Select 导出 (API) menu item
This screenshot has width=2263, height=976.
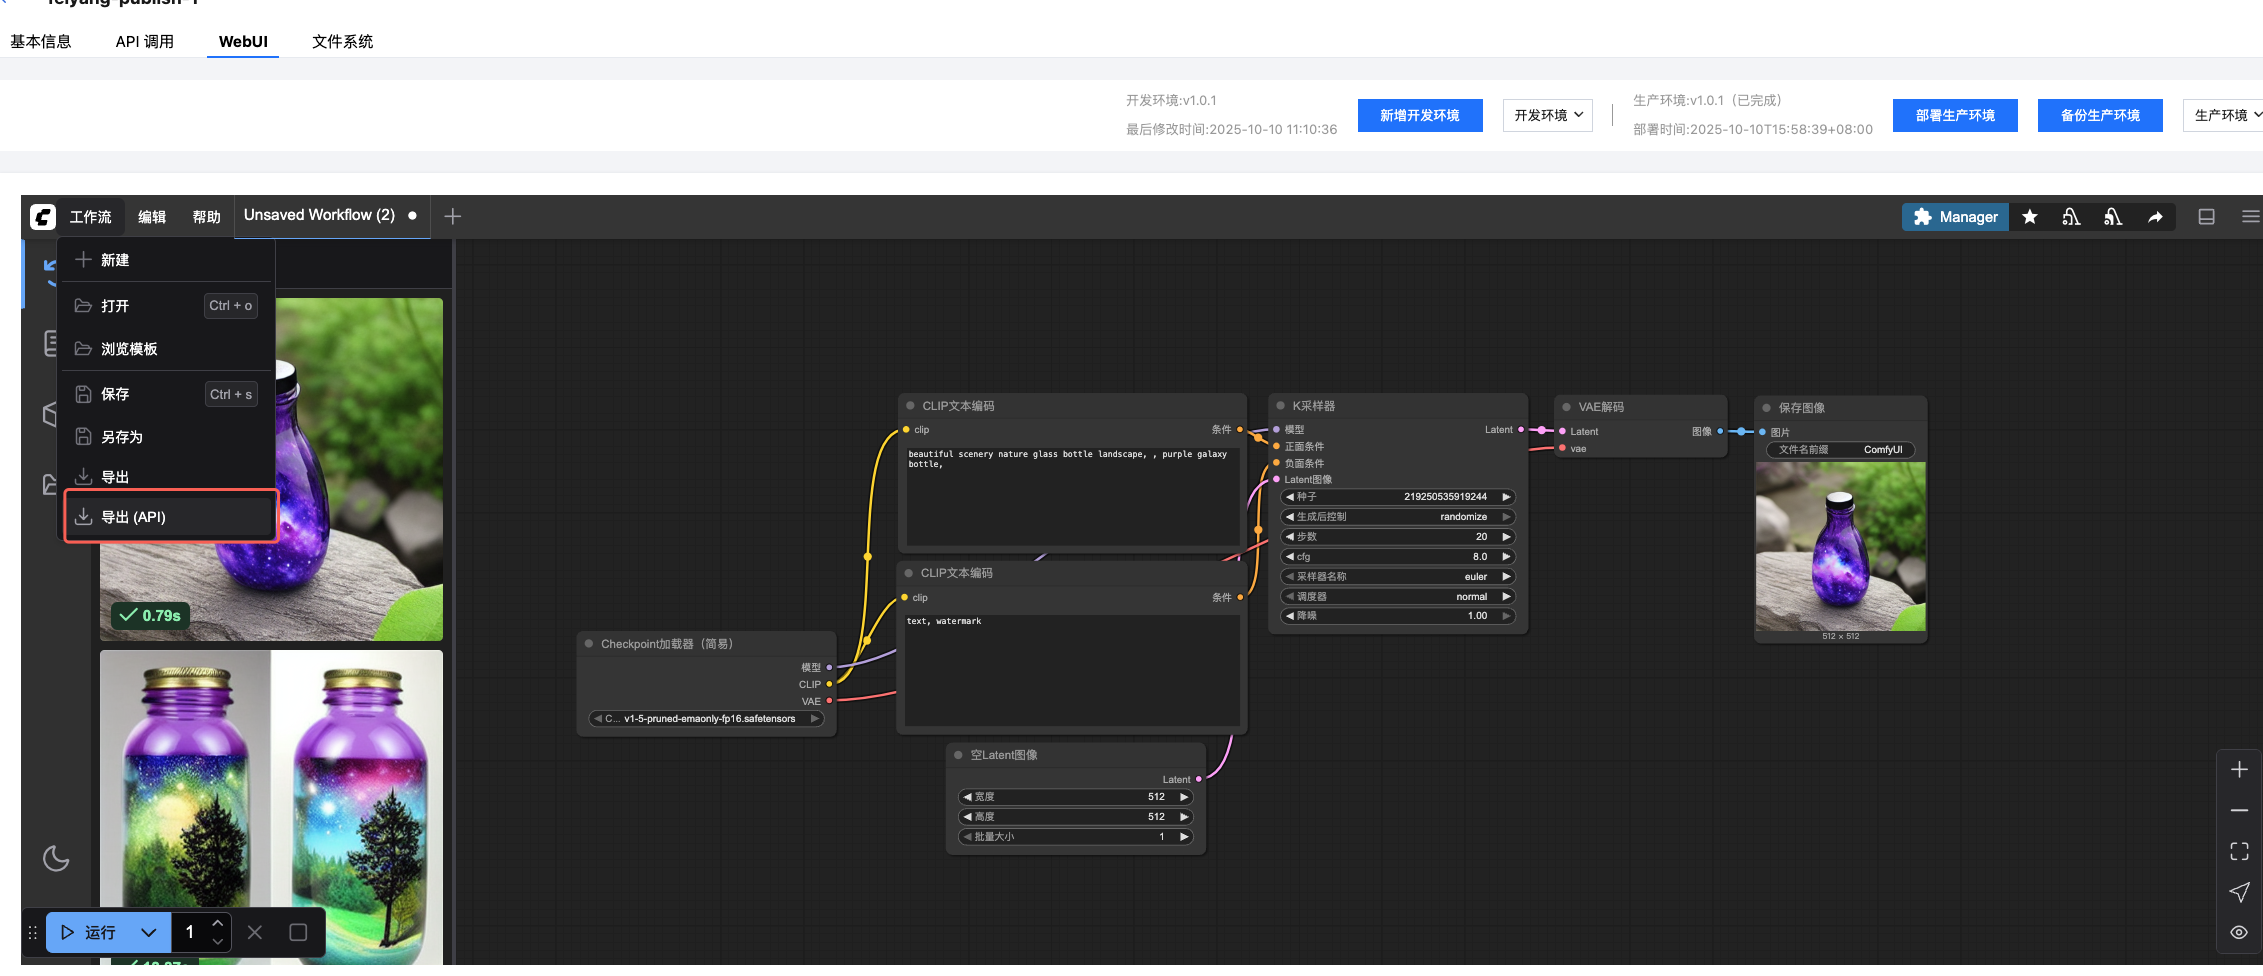pyautogui.click(x=170, y=517)
